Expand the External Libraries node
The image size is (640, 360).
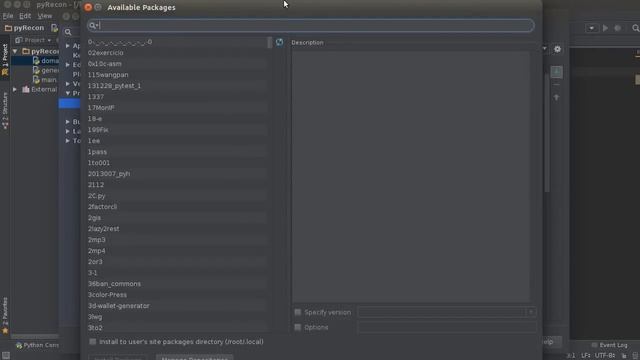(x=15, y=89)
